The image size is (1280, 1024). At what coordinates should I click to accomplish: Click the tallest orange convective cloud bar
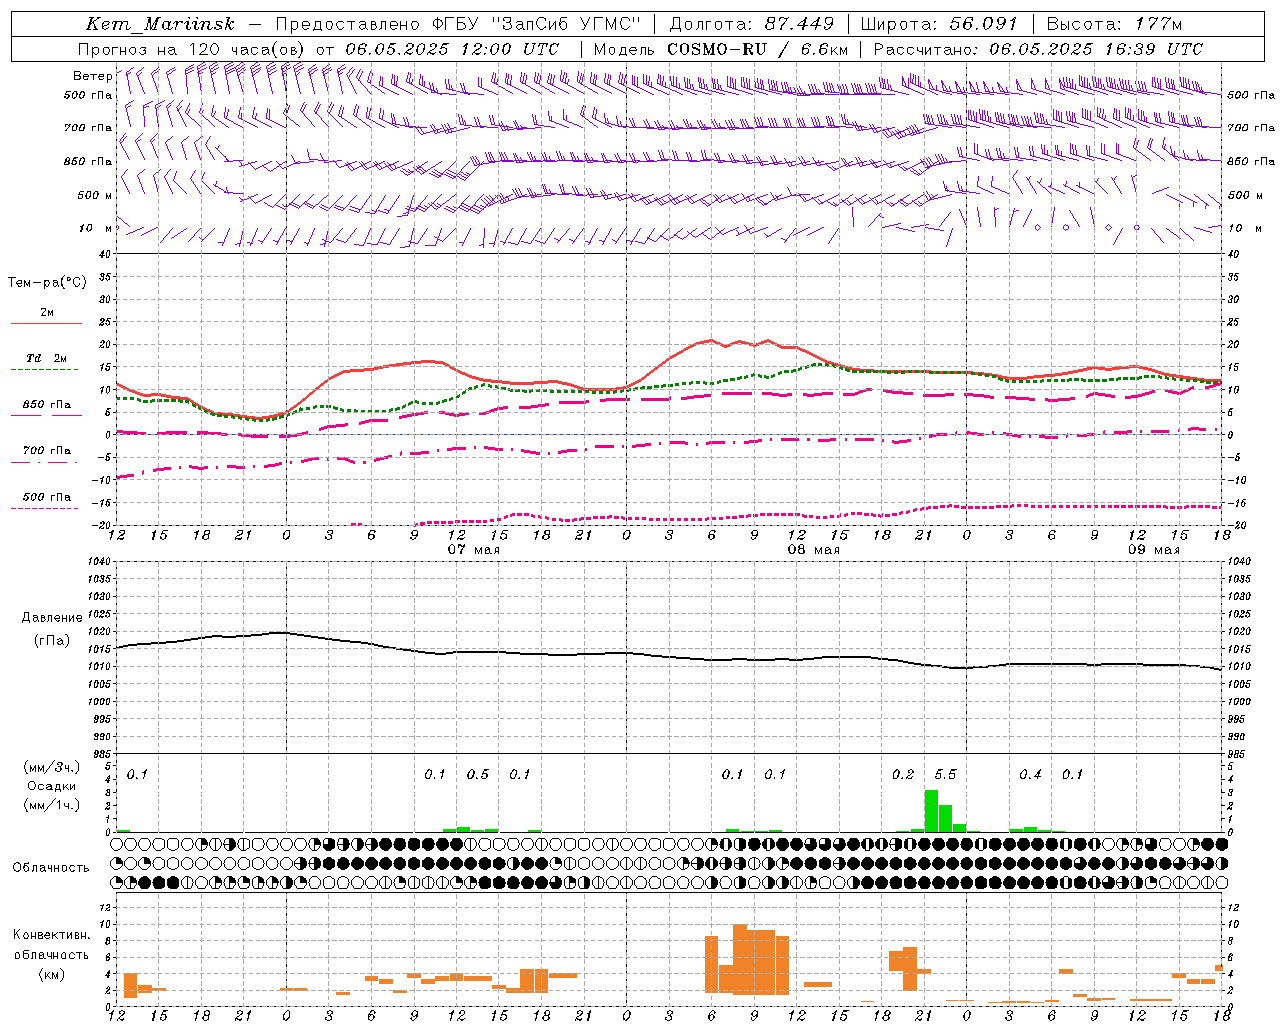740,959
